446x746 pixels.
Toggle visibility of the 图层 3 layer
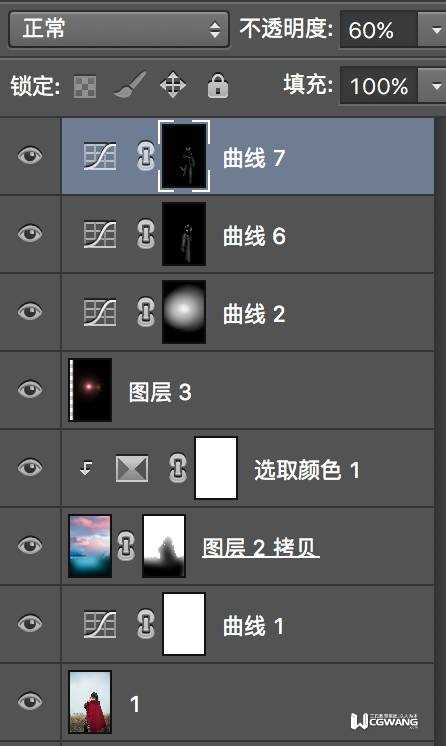30,390
